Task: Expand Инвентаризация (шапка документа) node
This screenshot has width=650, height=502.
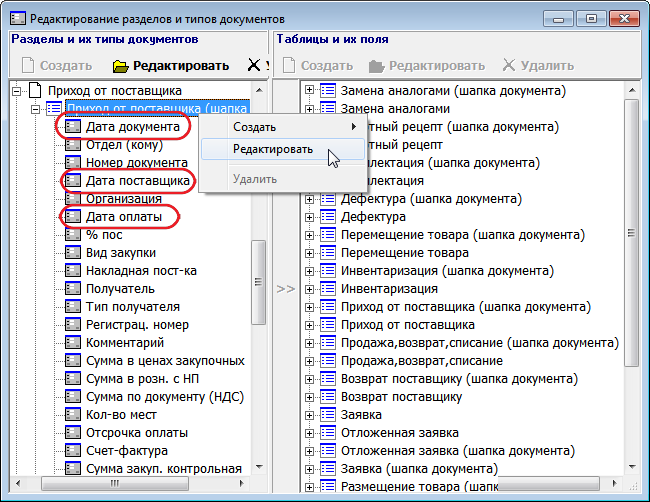Action: tap(309, 271)
